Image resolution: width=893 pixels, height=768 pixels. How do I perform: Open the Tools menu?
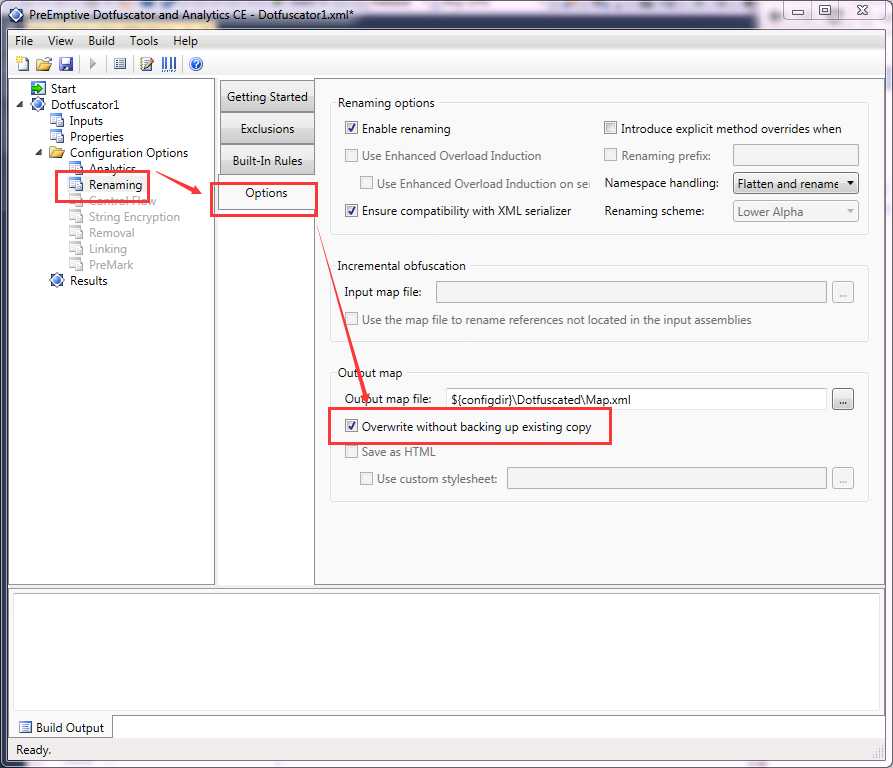[144, 41]
